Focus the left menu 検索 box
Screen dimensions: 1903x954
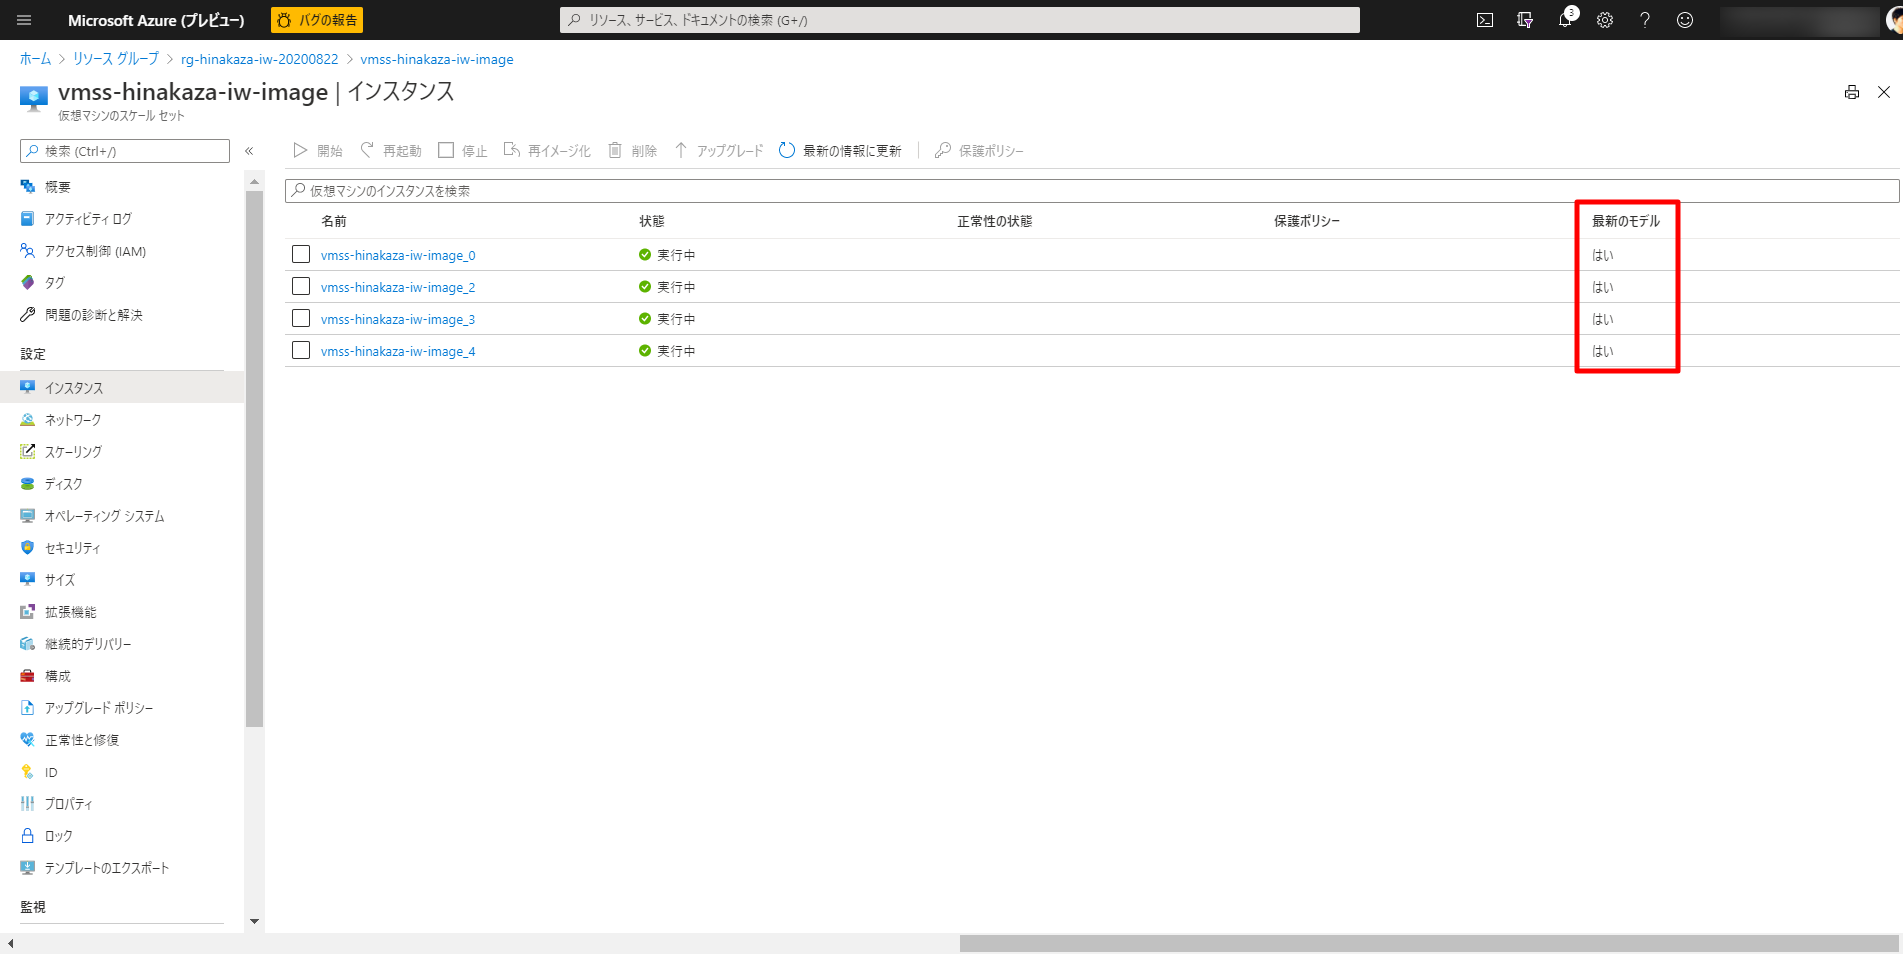125,151
